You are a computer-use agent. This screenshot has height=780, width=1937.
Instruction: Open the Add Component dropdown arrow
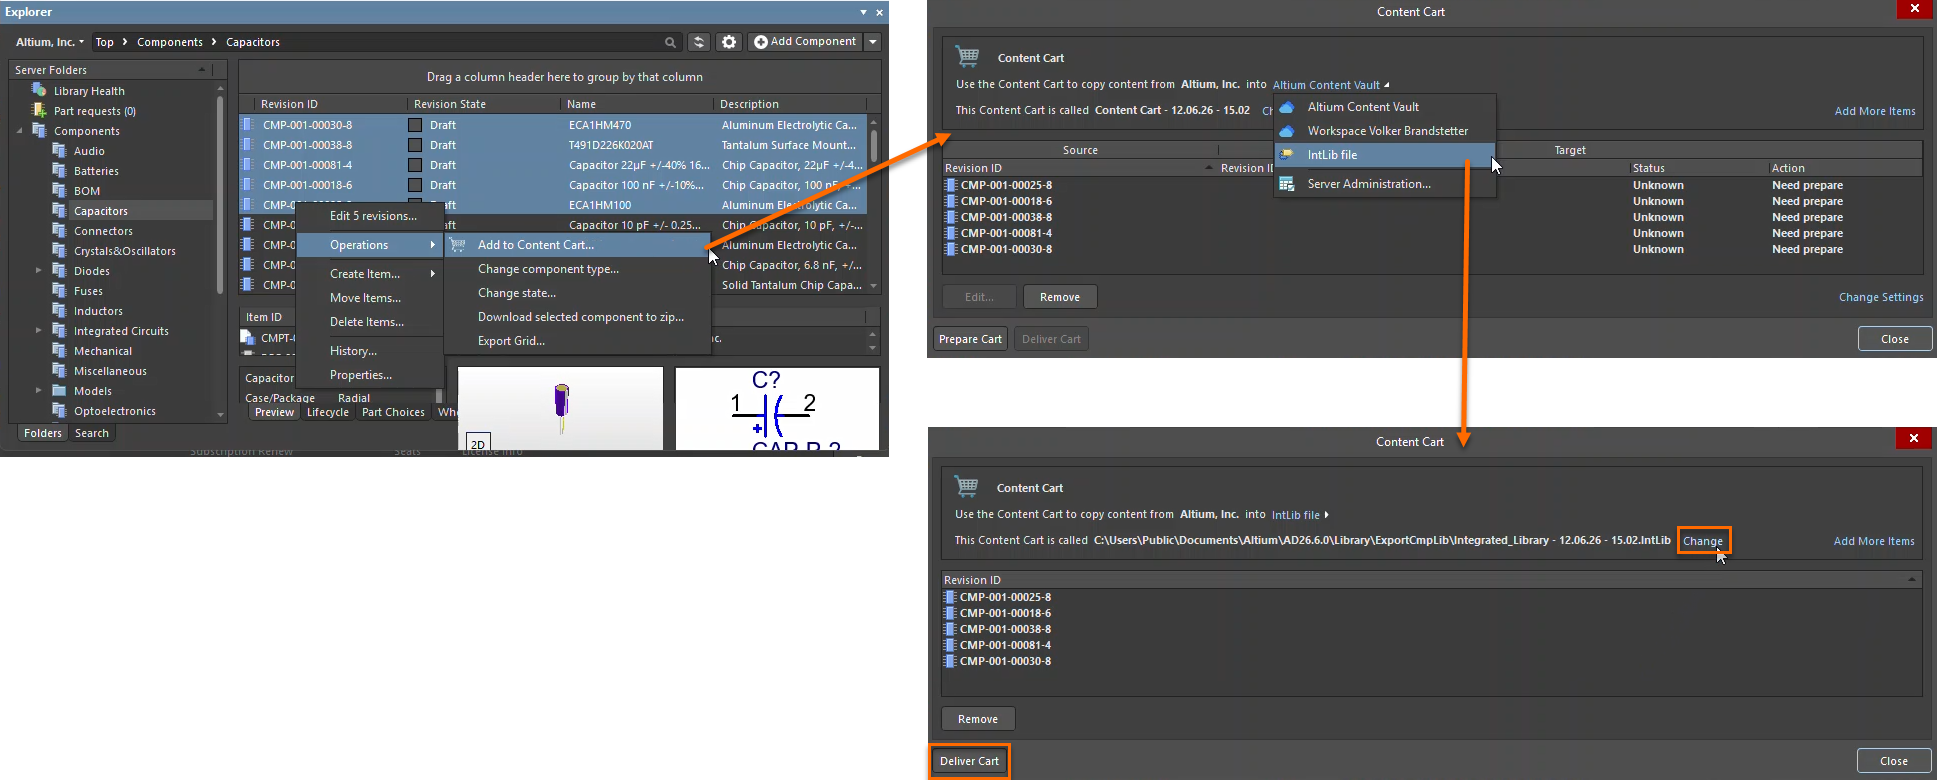873,42
